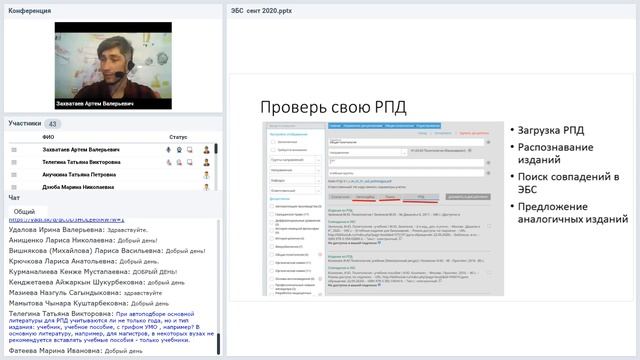This screenshot has width=640, height=360.
Task: Click chat message from Крючкова Лариса Анатольевна
Action: [84, 261]
